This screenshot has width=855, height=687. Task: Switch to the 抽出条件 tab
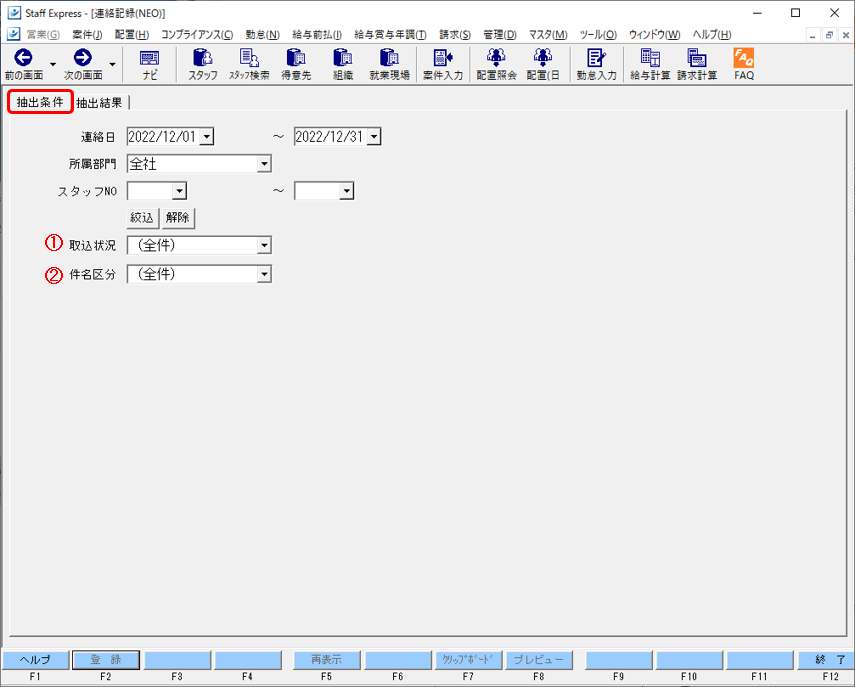tap(40, 102)
